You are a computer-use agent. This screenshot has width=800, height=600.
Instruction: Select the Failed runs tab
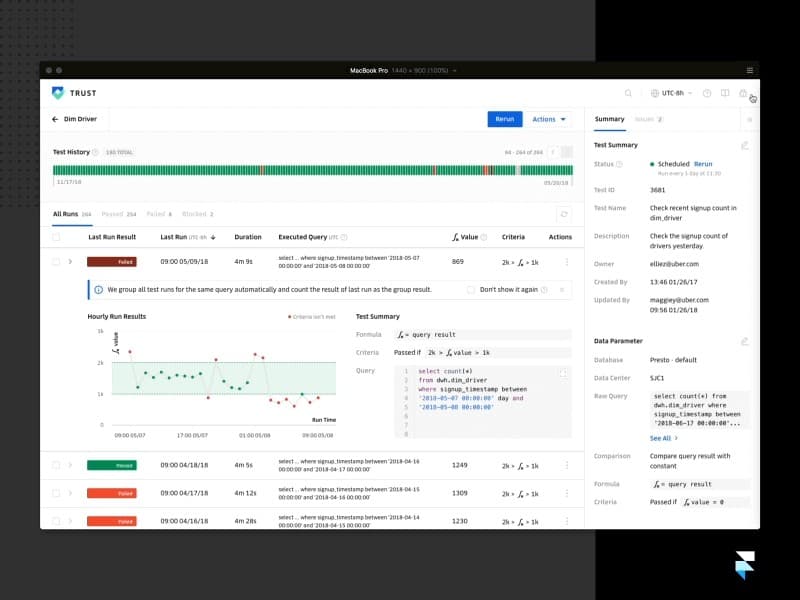tap(159, 214)
